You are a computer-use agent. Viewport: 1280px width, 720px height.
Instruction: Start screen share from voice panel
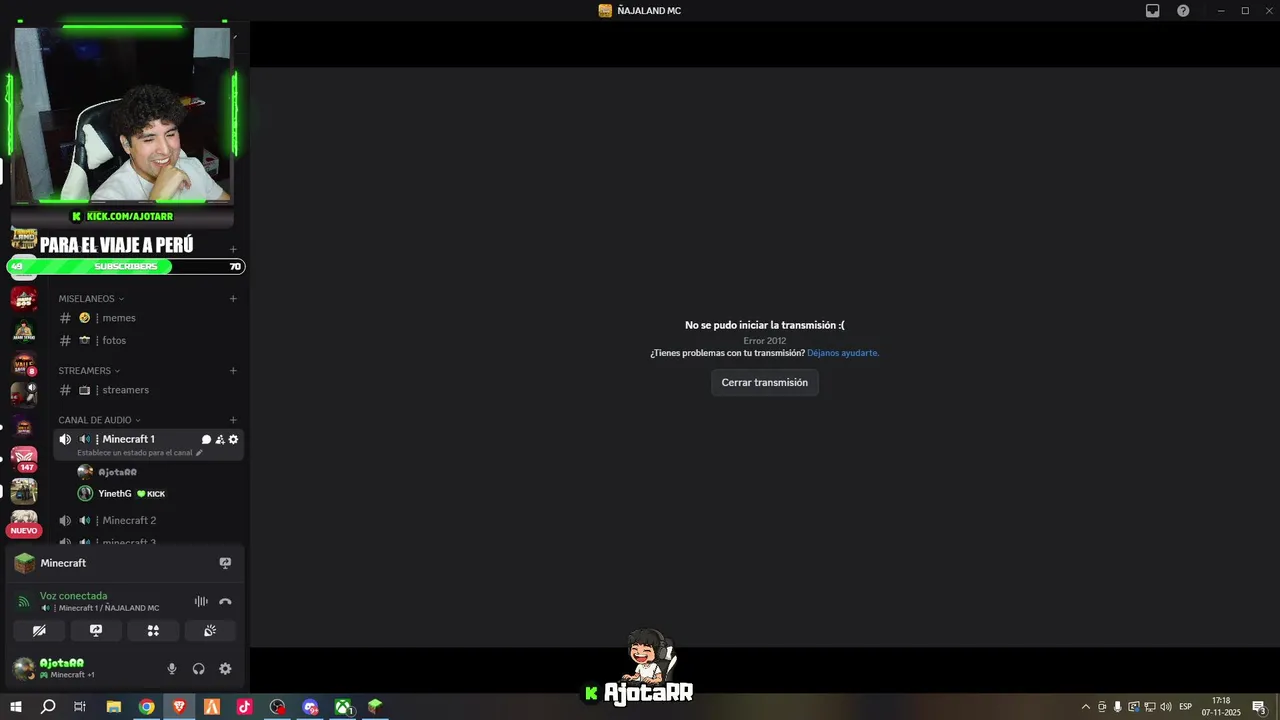pos(96,631)
